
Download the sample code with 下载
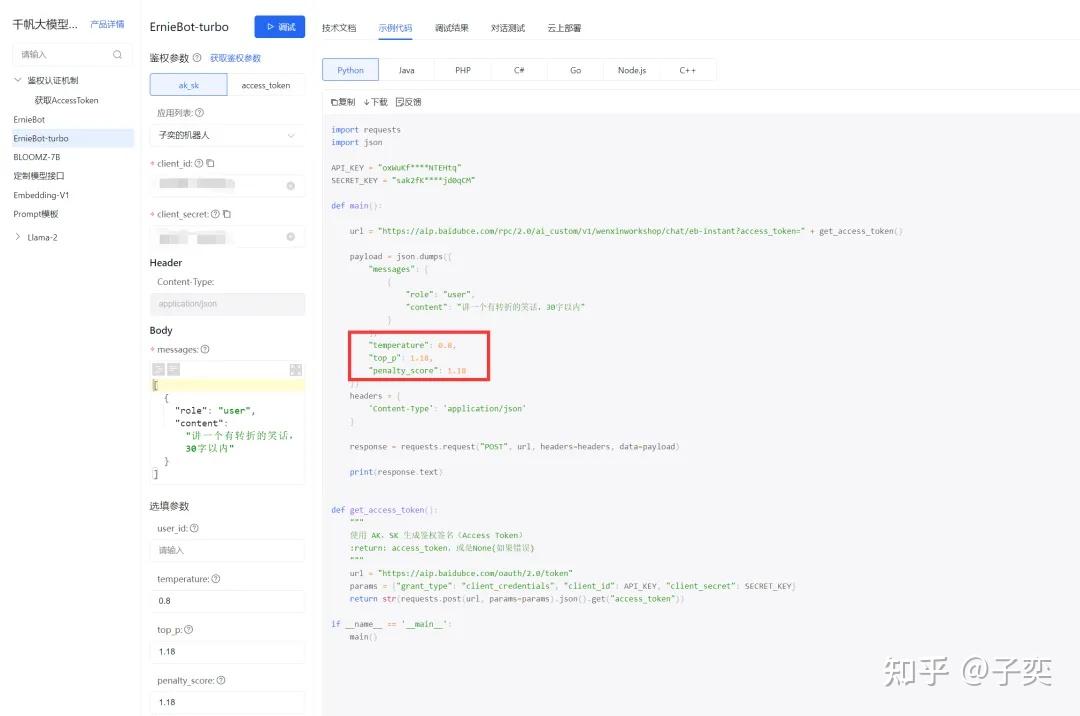[376, 102]
